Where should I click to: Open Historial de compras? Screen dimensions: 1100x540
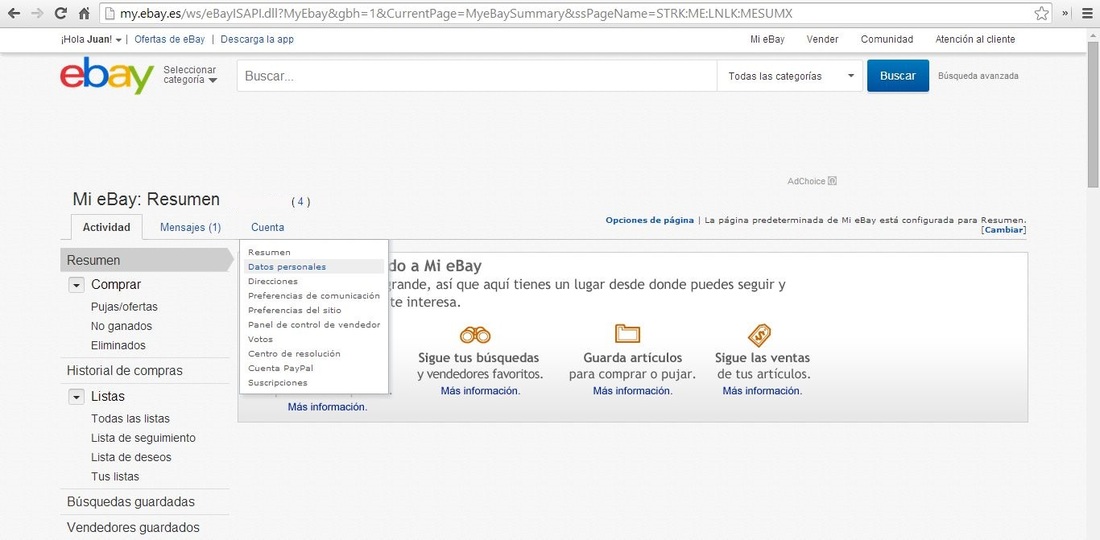click(124, 370)
